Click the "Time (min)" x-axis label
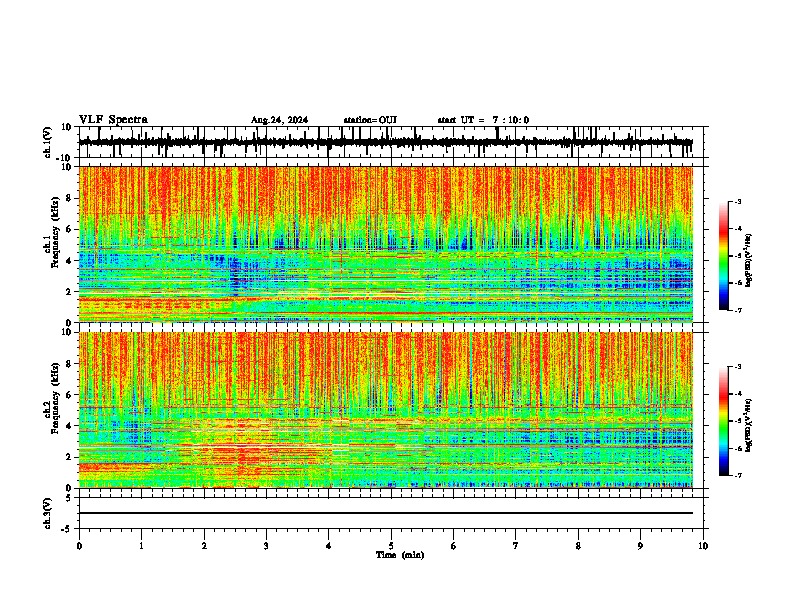Image resolution: width=792 pixels, height=612 pixels. [x=400, y=555]
